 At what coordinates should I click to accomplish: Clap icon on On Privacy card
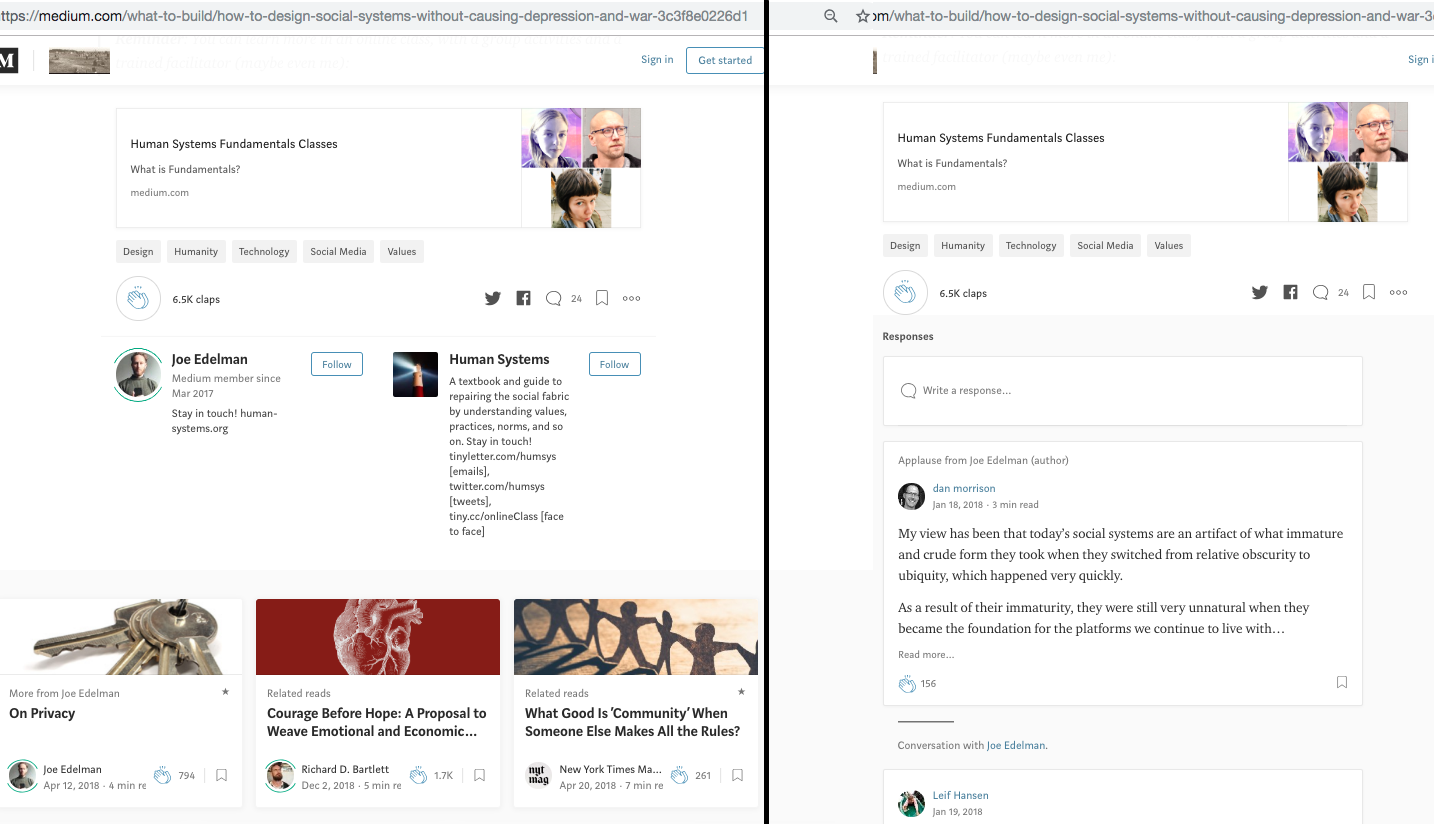[x=163, y=775]
